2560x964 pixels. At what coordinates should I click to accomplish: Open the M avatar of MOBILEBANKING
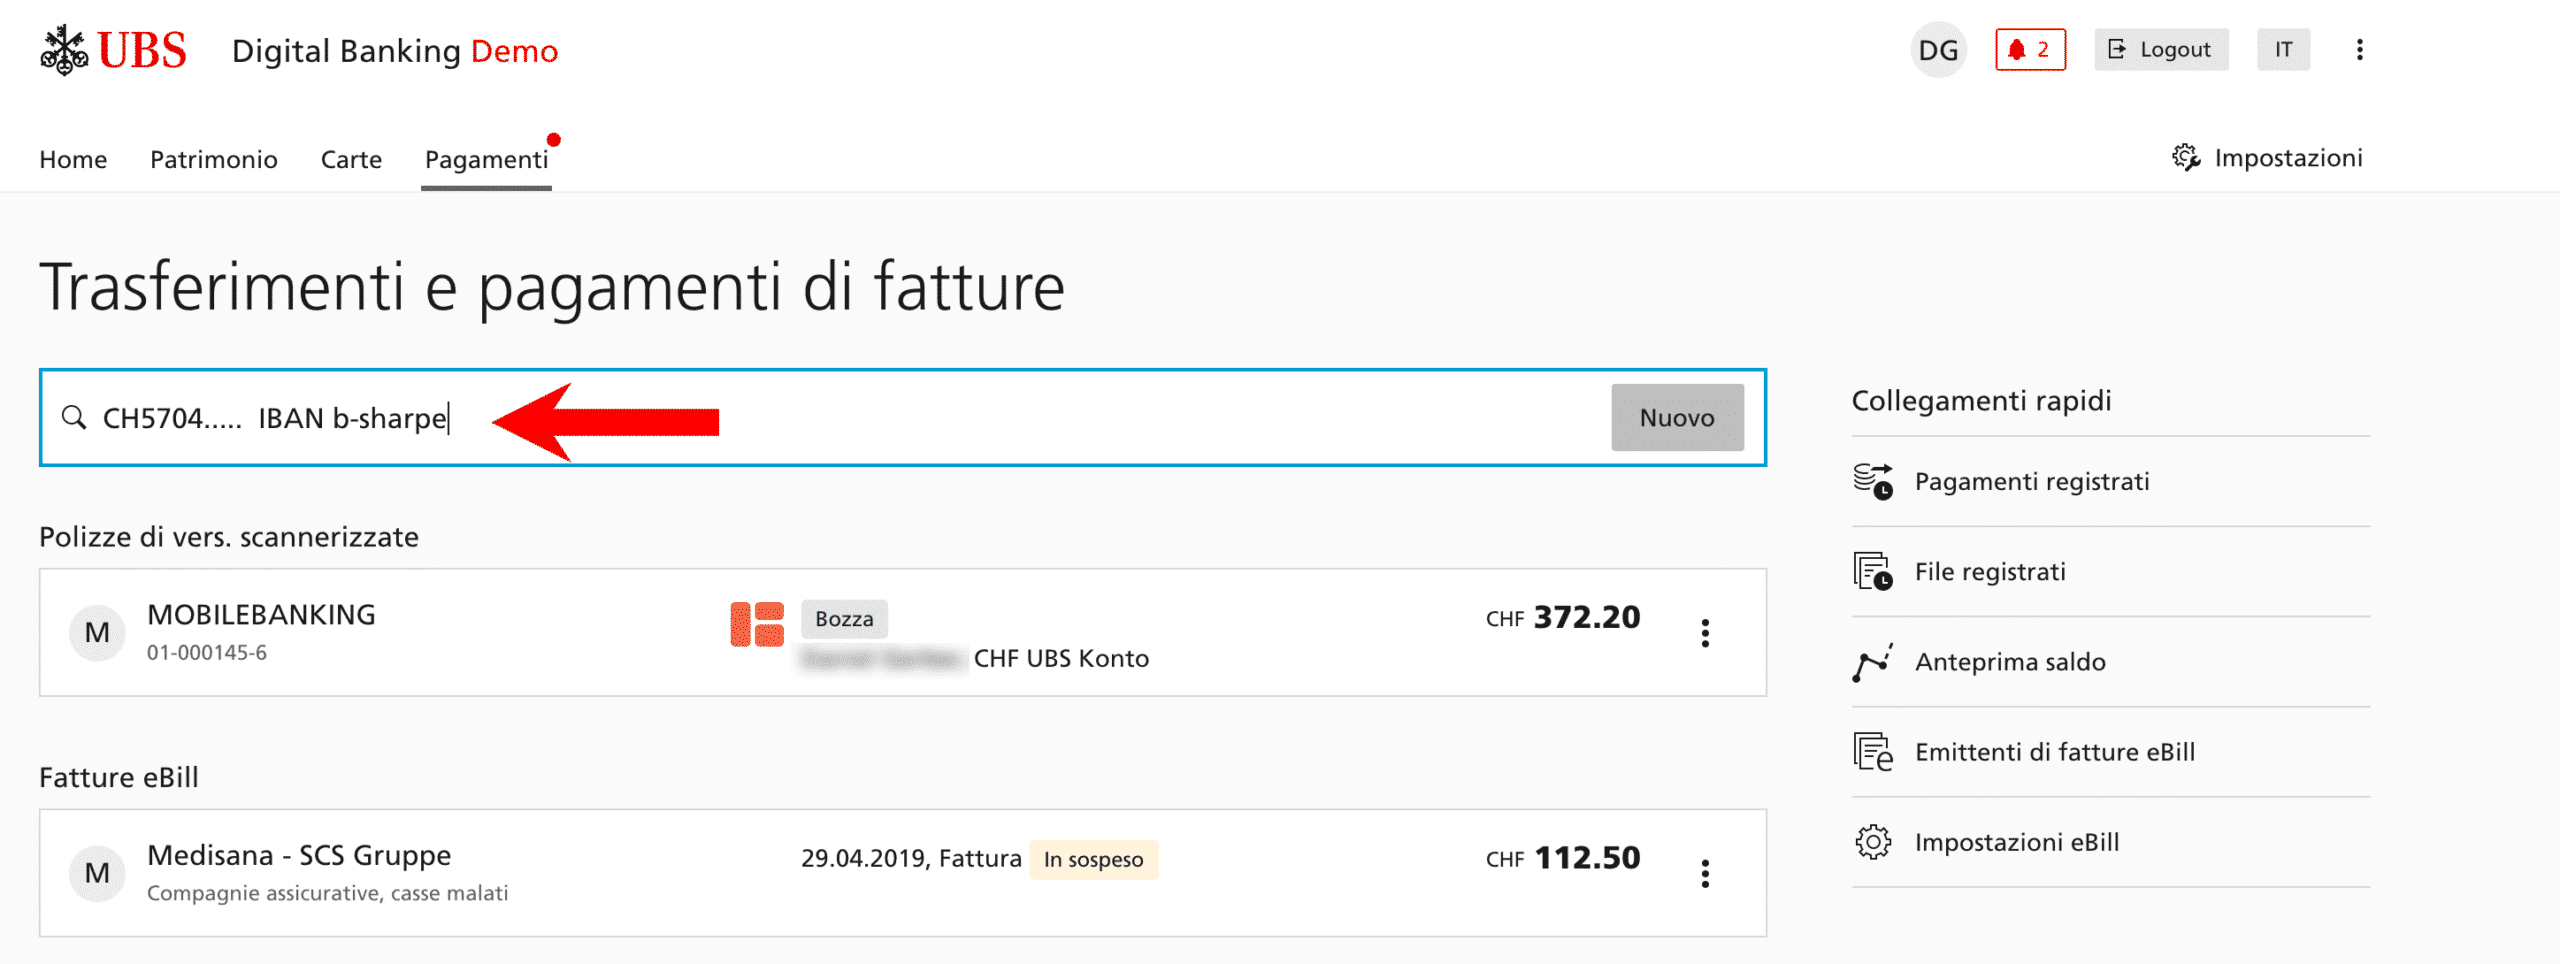[97, 632]
